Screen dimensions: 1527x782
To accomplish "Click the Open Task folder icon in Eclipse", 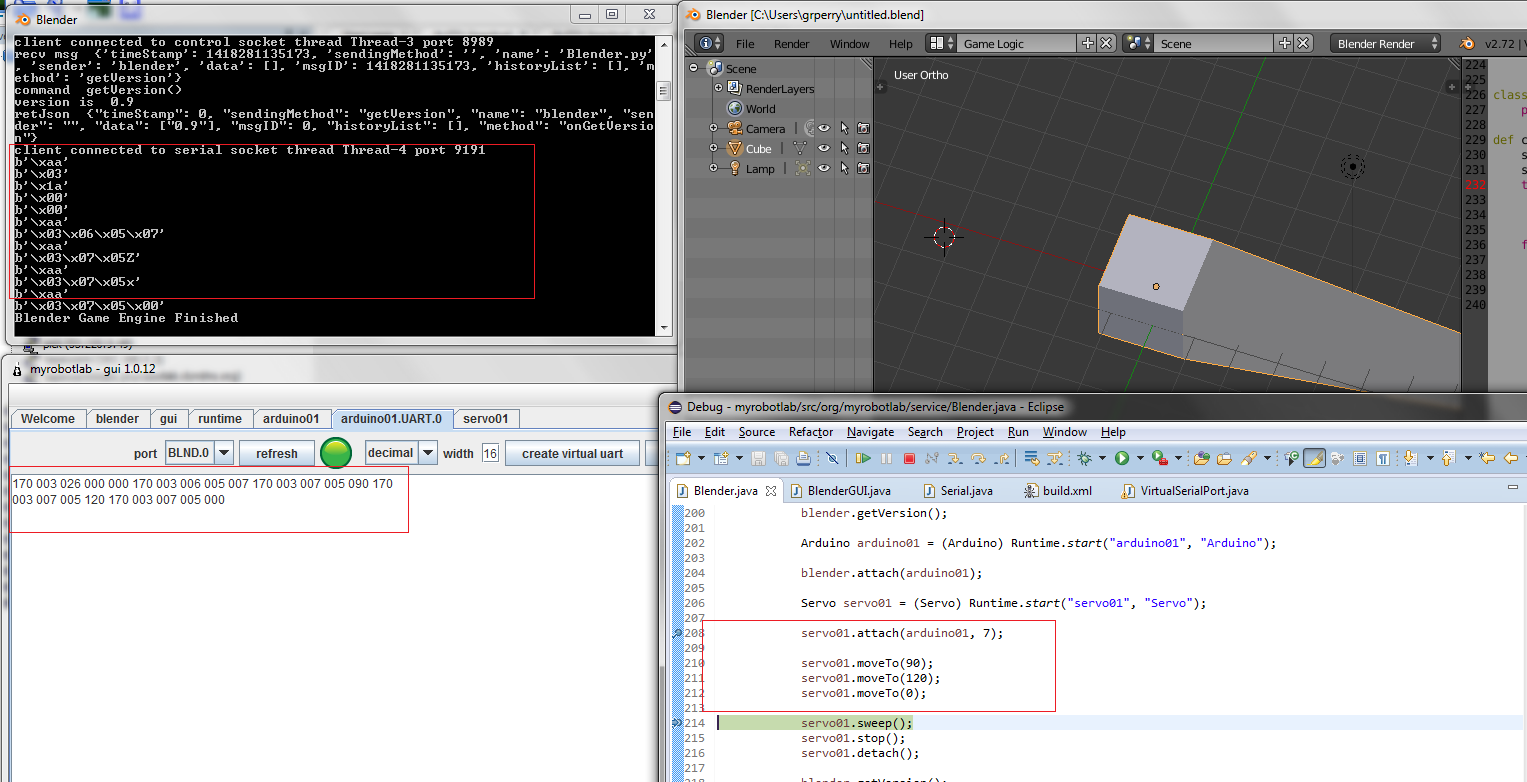I will (1224, 458).
